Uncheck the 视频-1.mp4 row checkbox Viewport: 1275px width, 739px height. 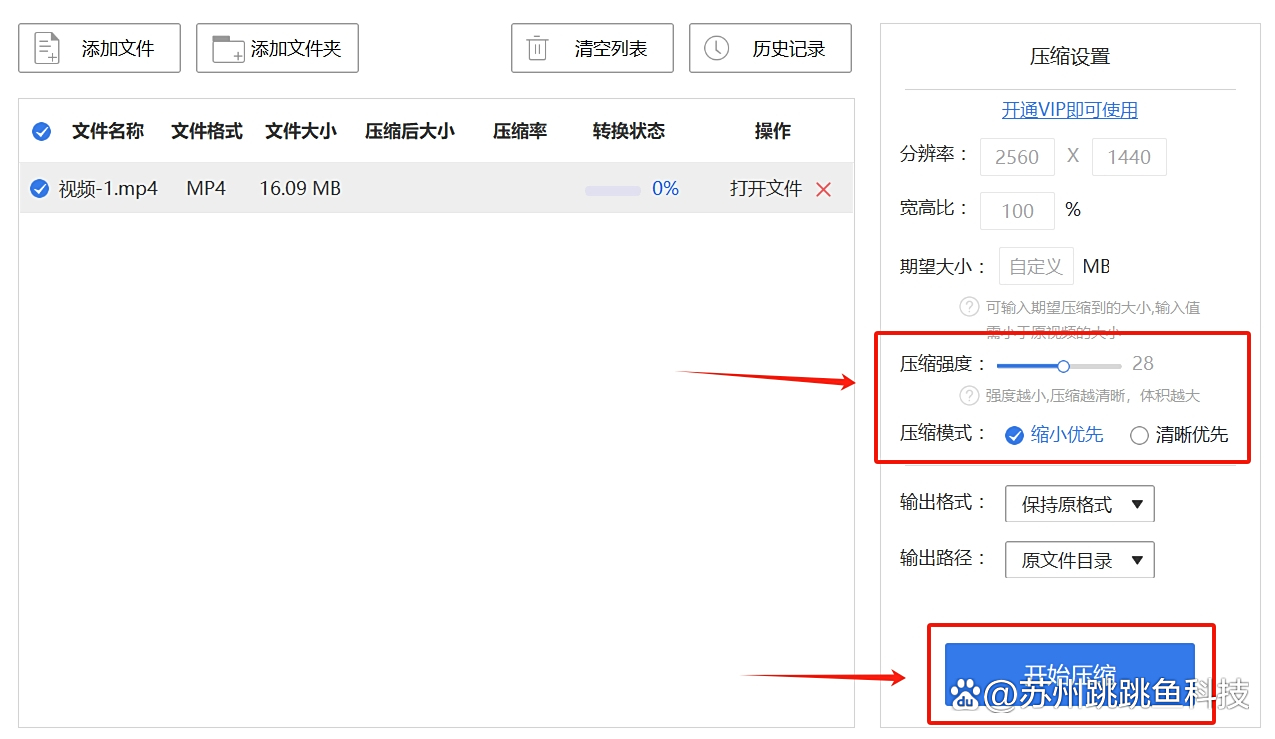[x=39, y=188]
